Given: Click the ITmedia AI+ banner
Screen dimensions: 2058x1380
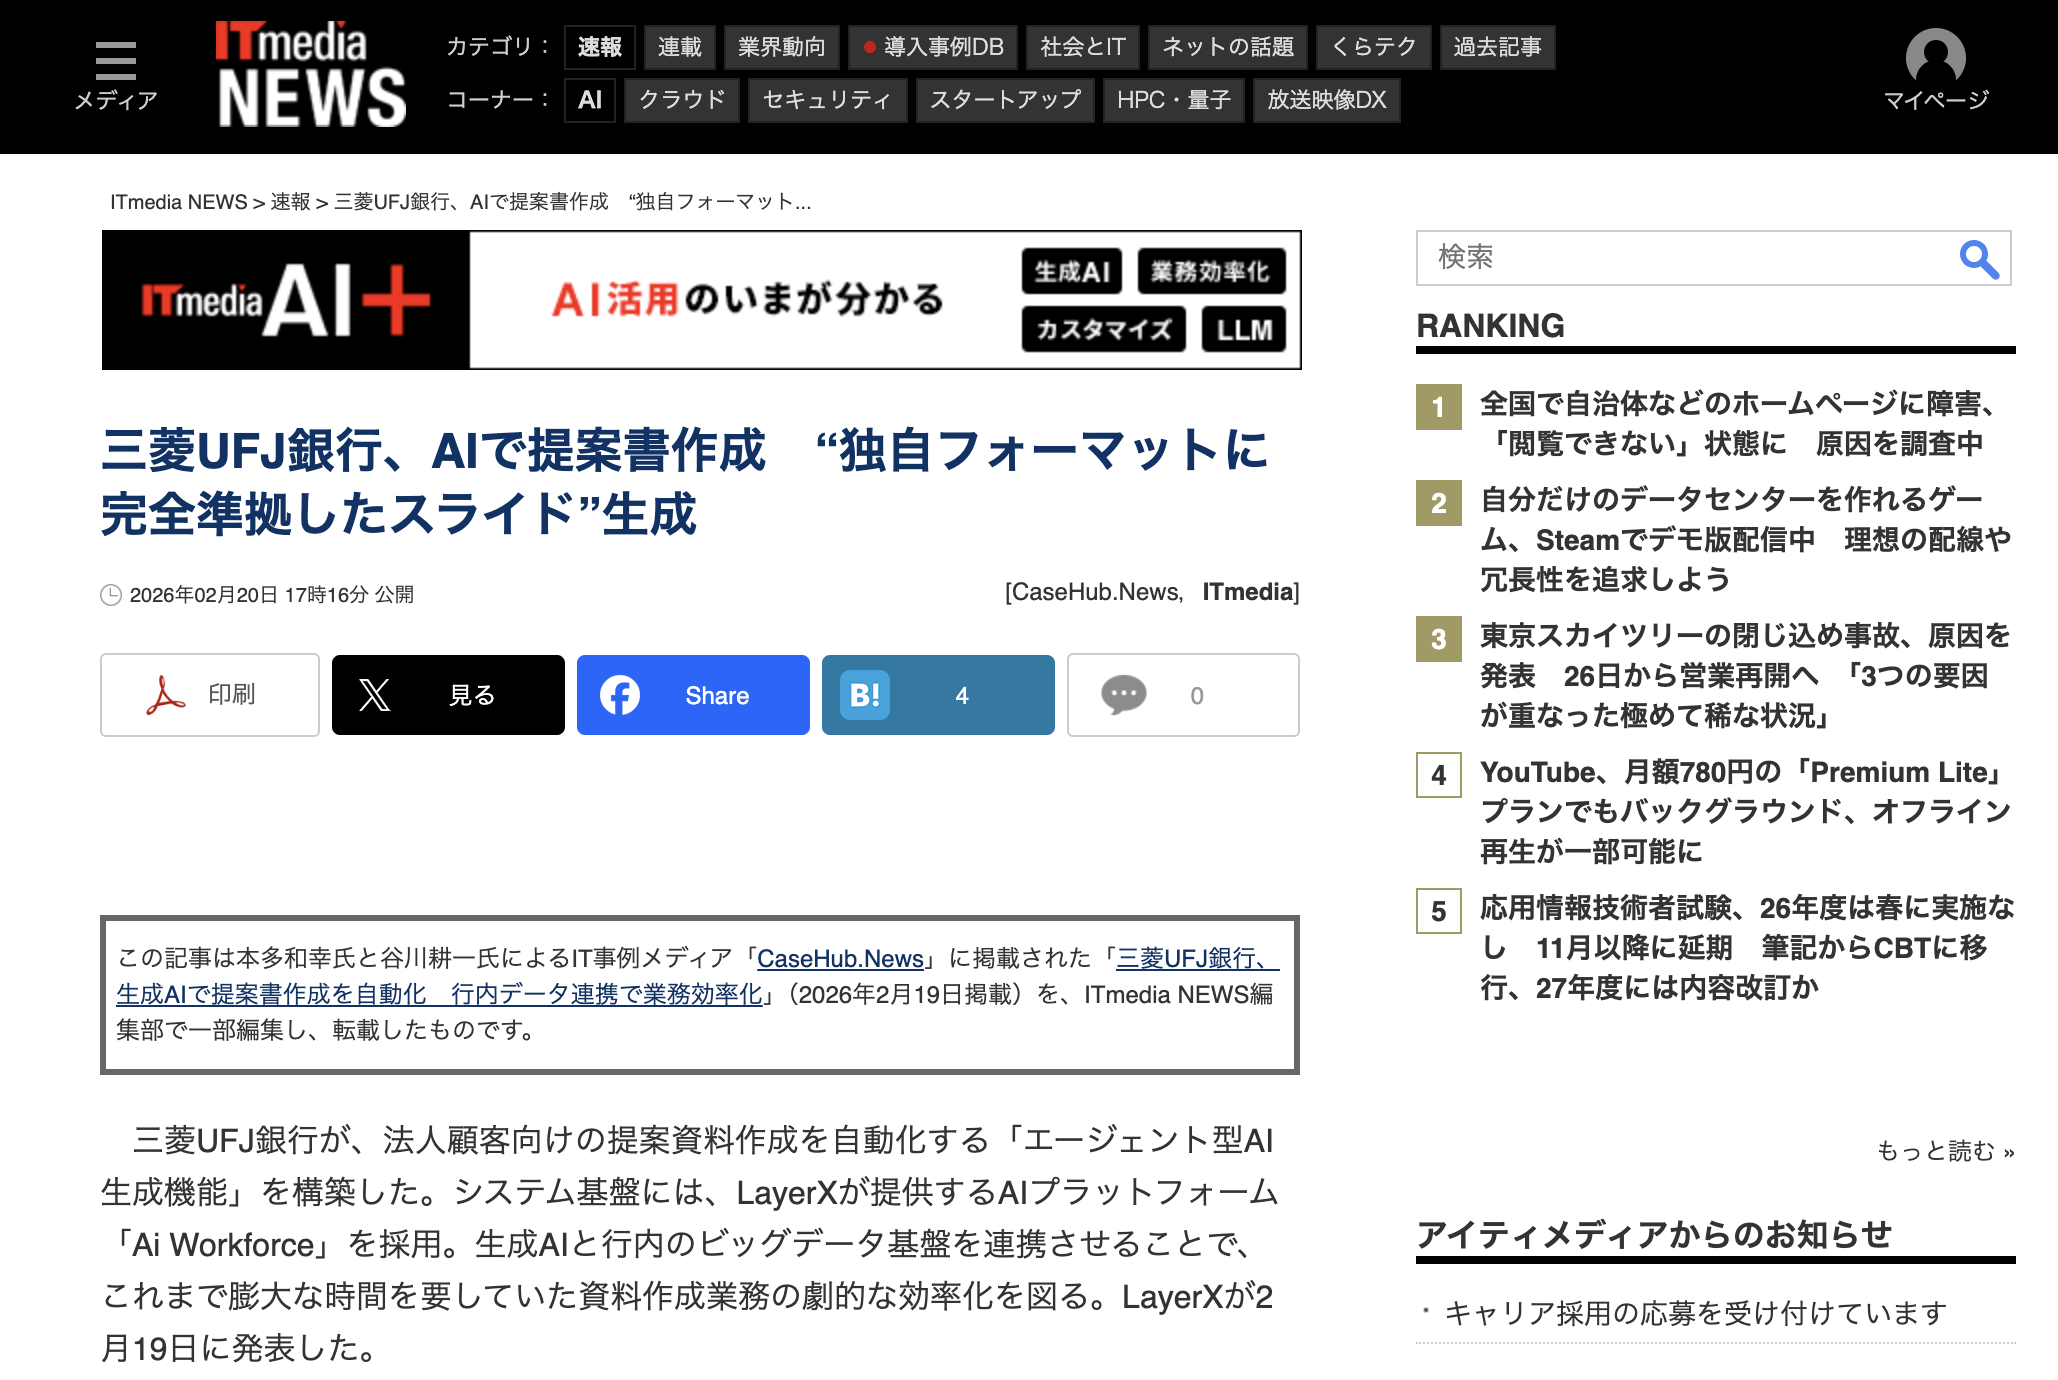Looking at the screenshot, I should coord(700,300).
